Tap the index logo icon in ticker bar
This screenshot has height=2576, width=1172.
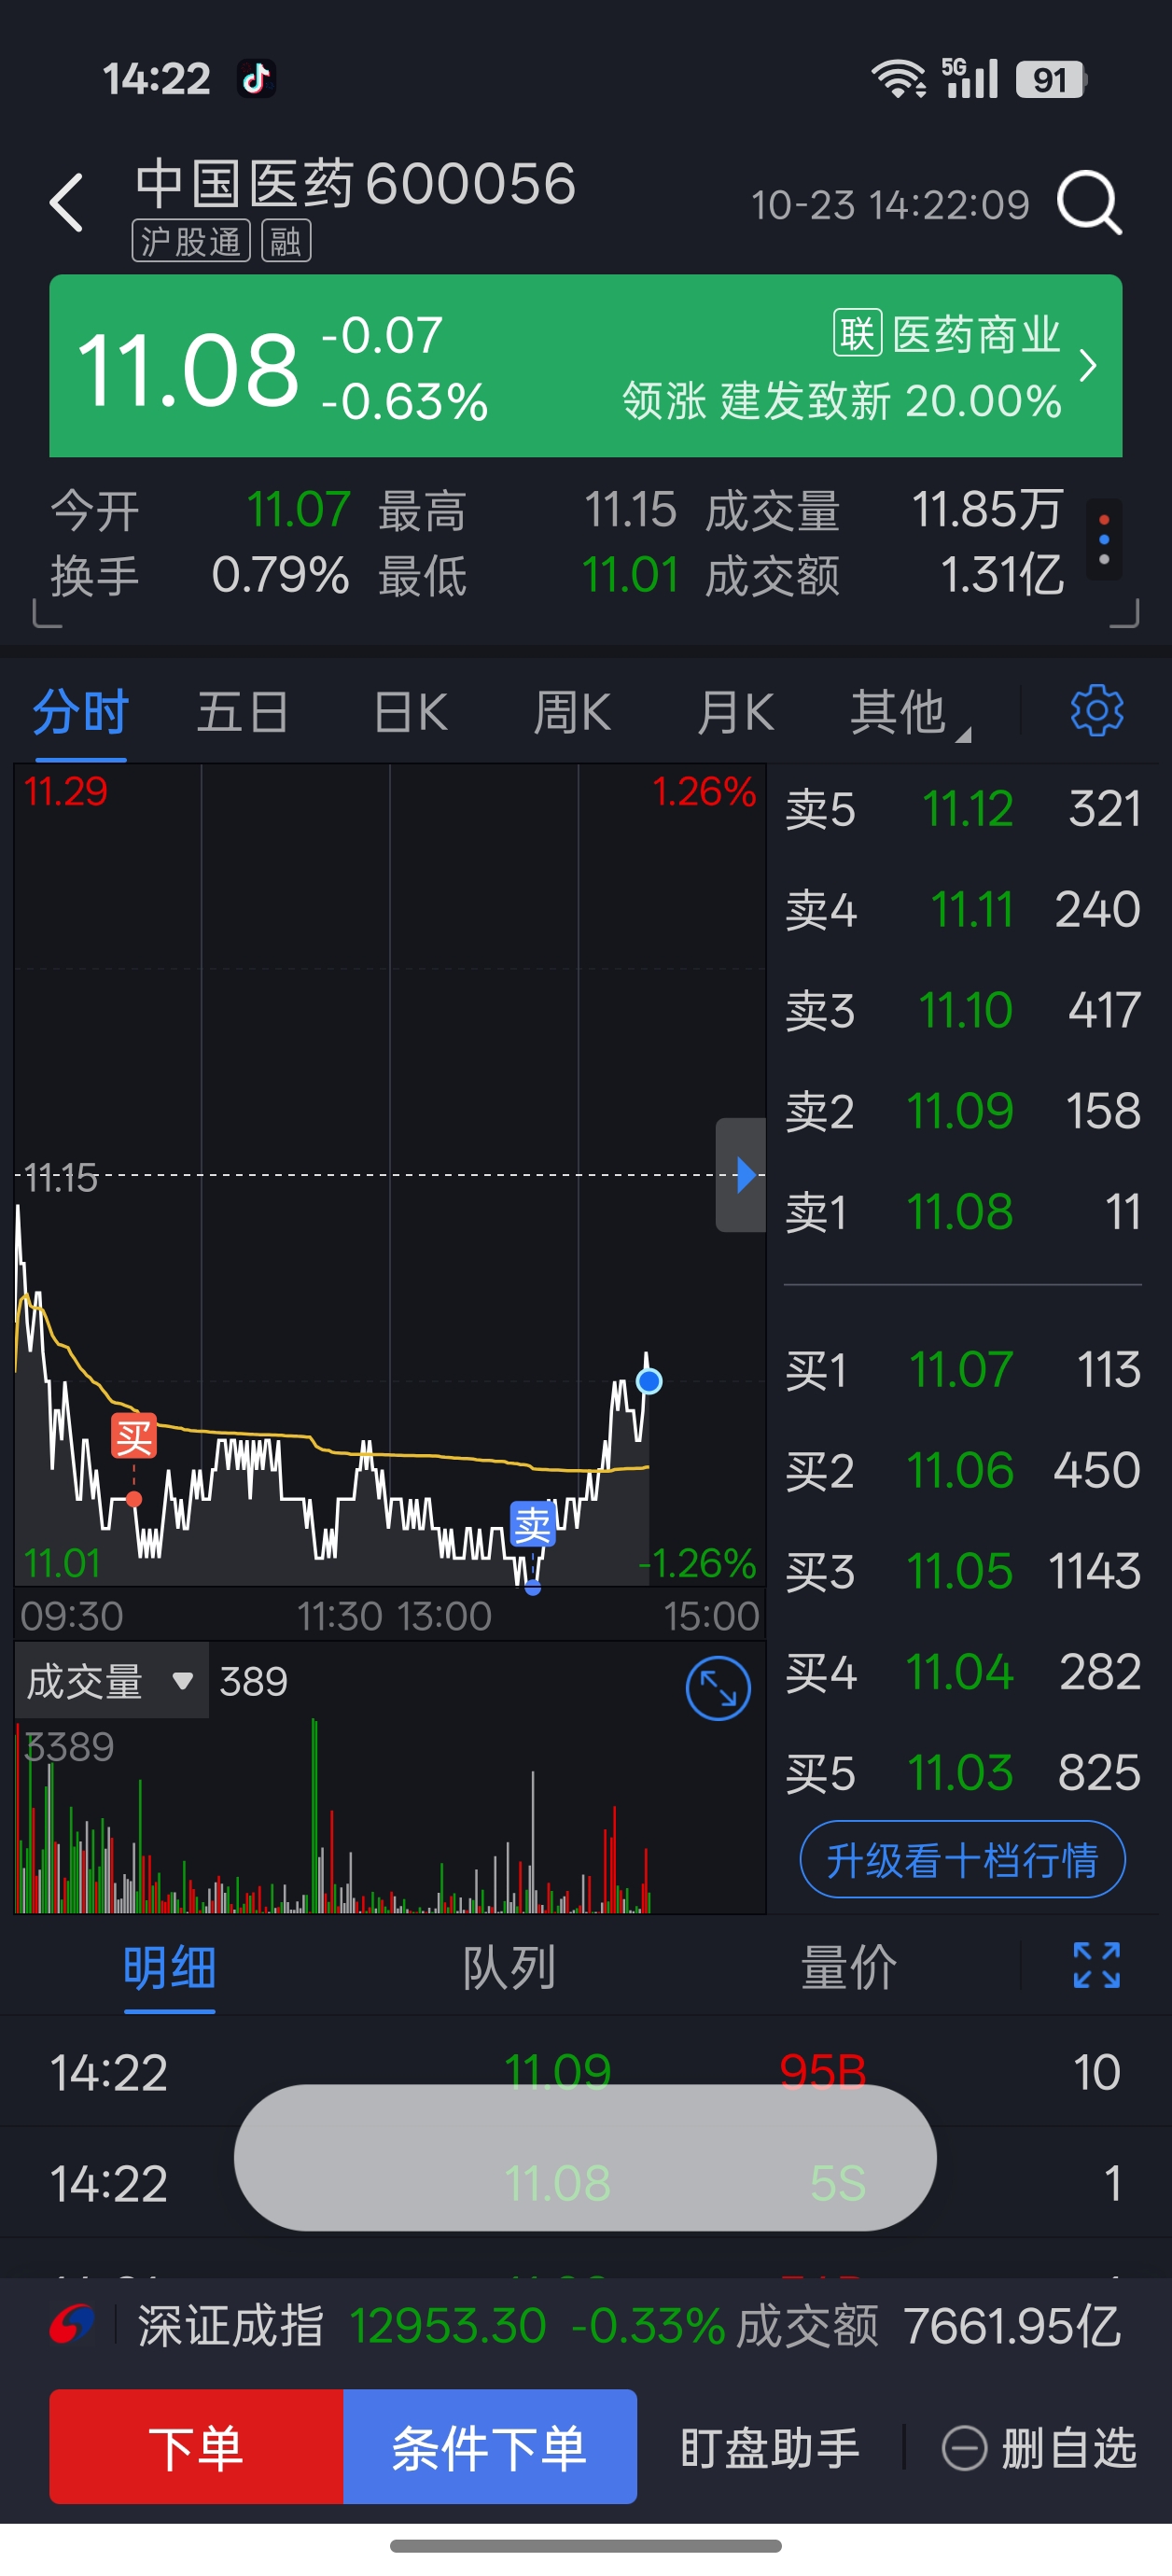[x=72, y=2325]
